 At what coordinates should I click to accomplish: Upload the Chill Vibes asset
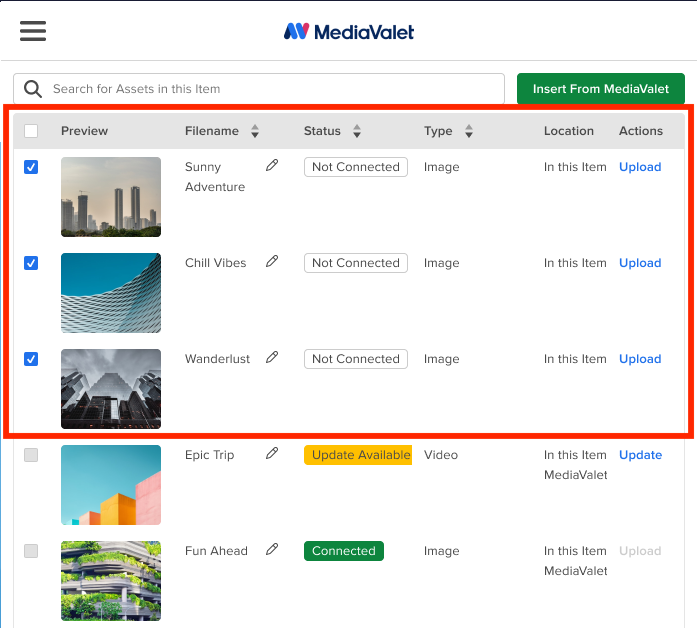click(x=640, y=263)
